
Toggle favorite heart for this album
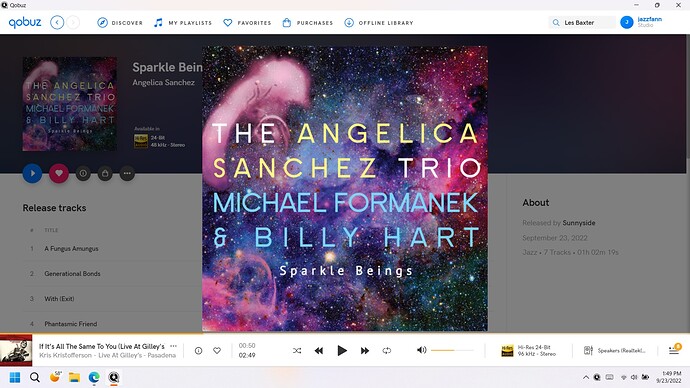[59, 173]
